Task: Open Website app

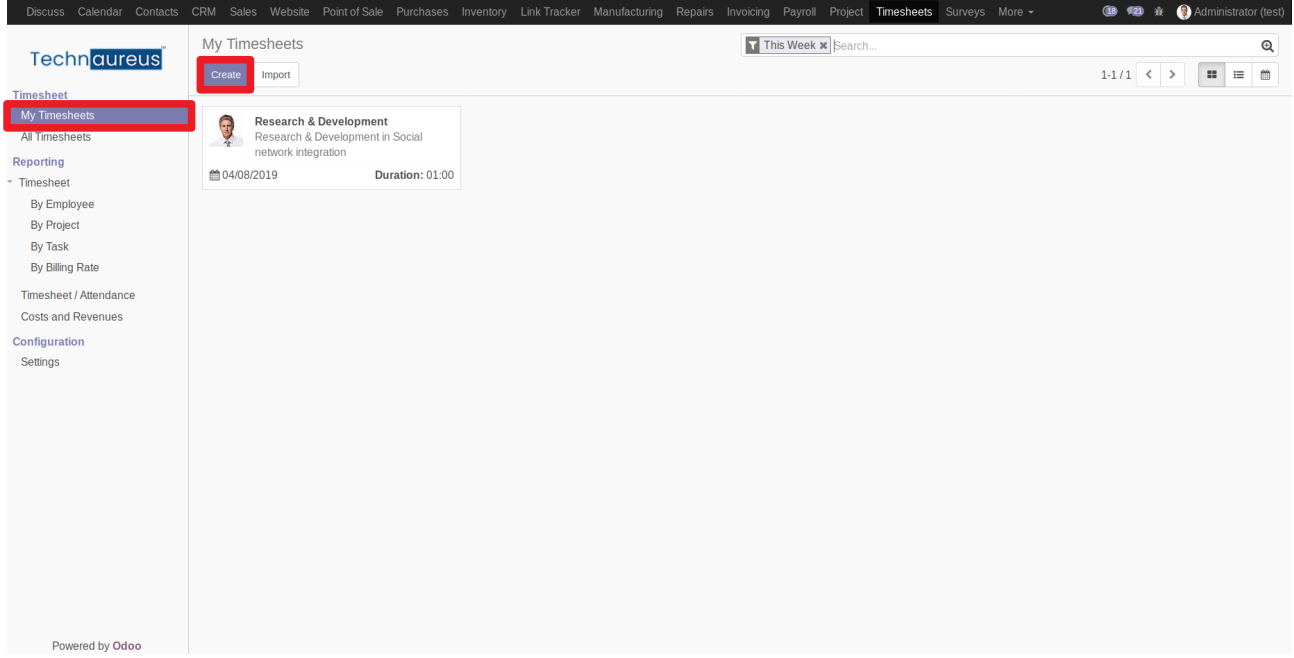Action: coord(289,12)
